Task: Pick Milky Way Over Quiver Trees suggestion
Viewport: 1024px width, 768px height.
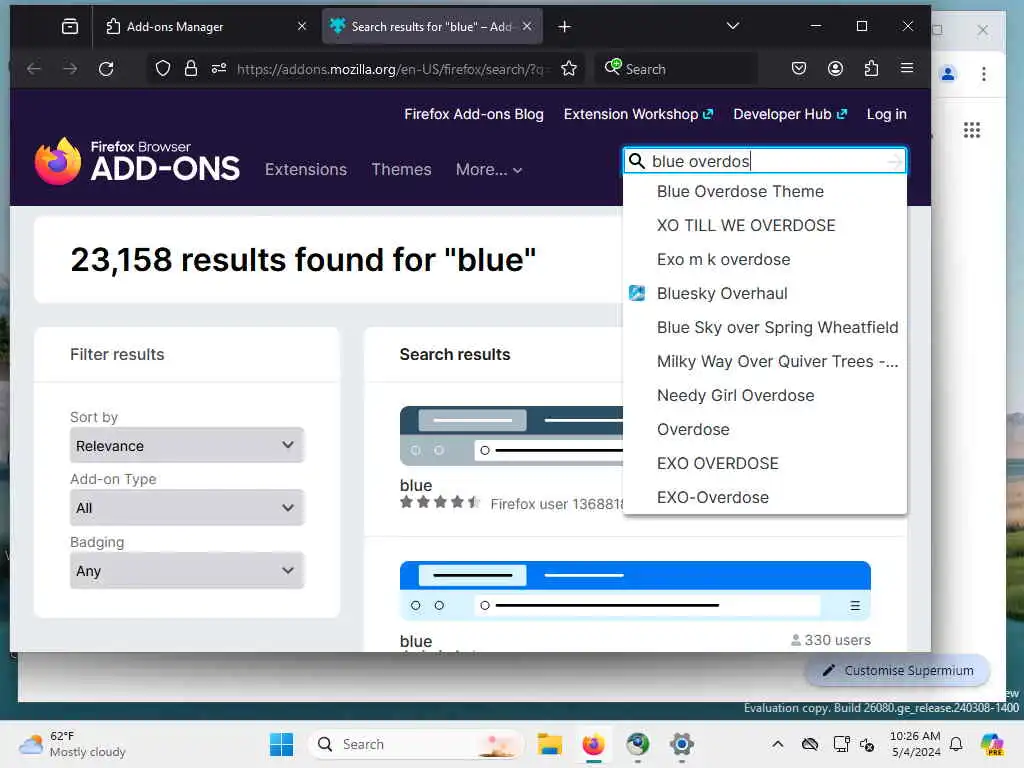Action: click(x=765, y=361)
